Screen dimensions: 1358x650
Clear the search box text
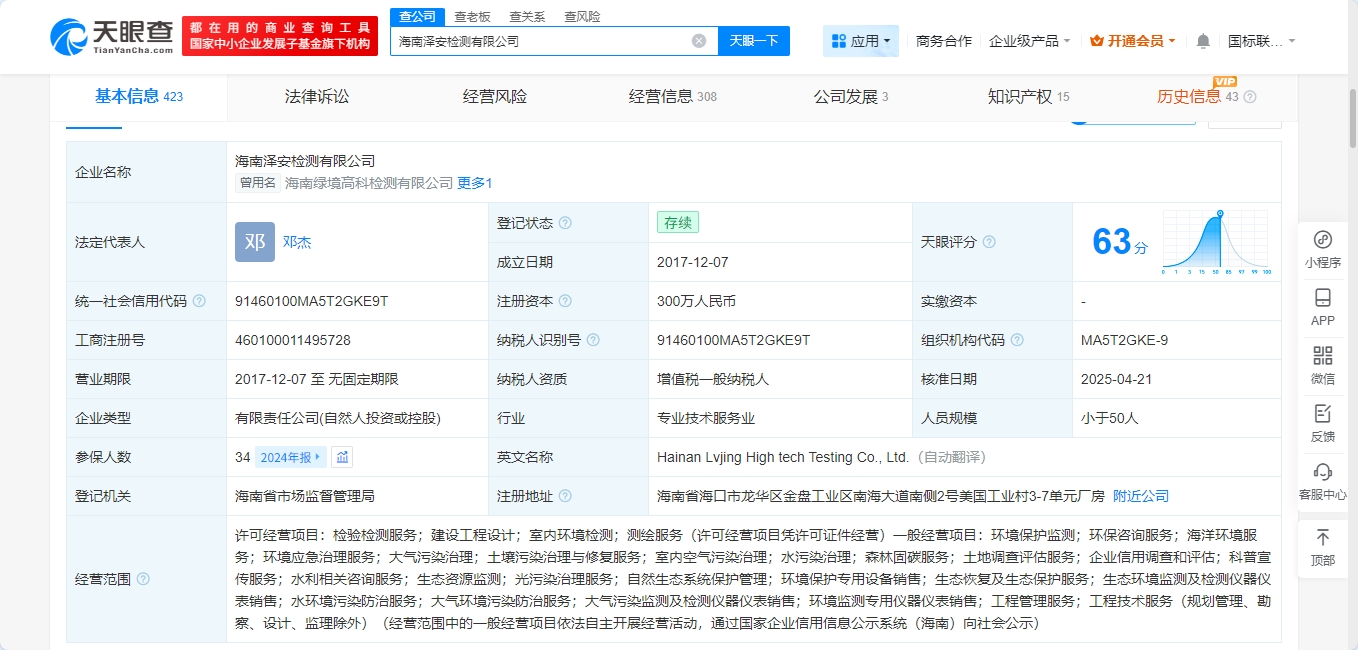coord(699,41)
